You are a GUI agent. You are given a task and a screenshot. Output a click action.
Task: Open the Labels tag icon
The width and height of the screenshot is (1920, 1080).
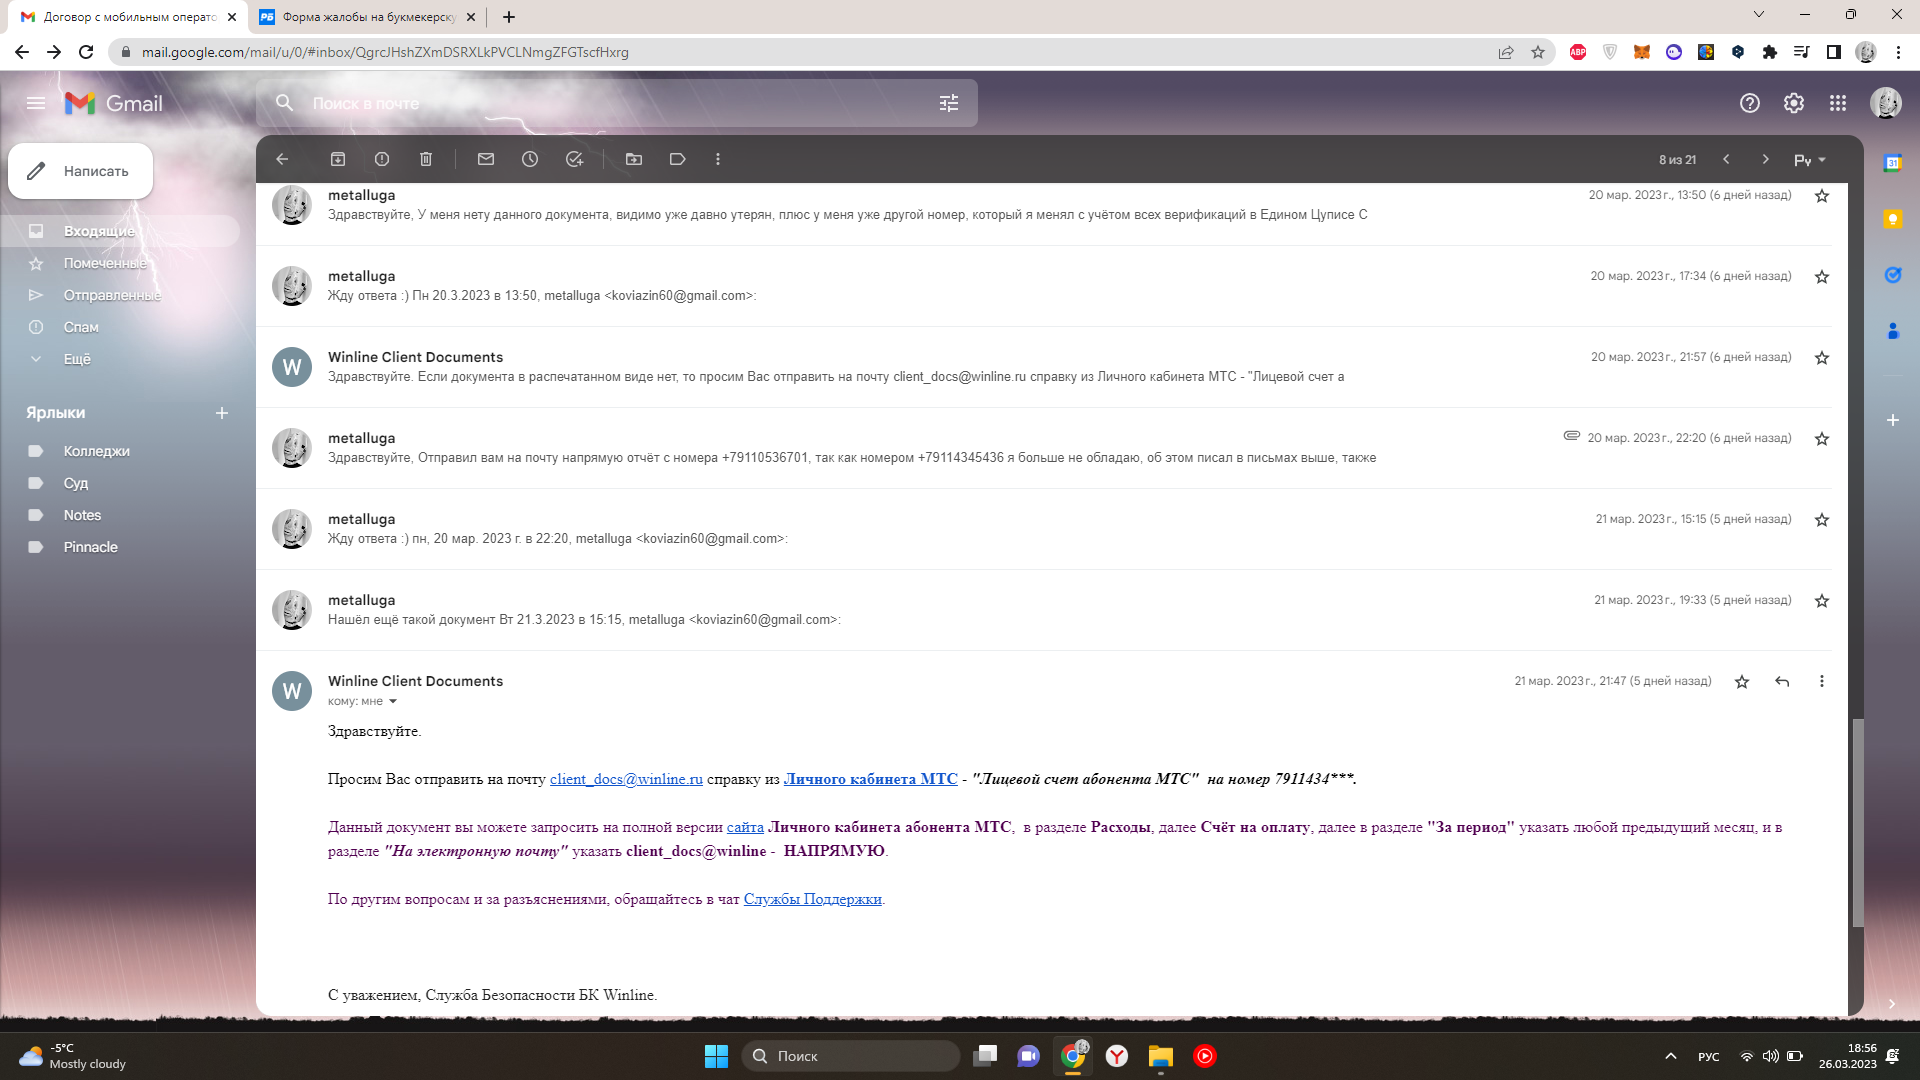pyautogui.click(x=678, y=159)
